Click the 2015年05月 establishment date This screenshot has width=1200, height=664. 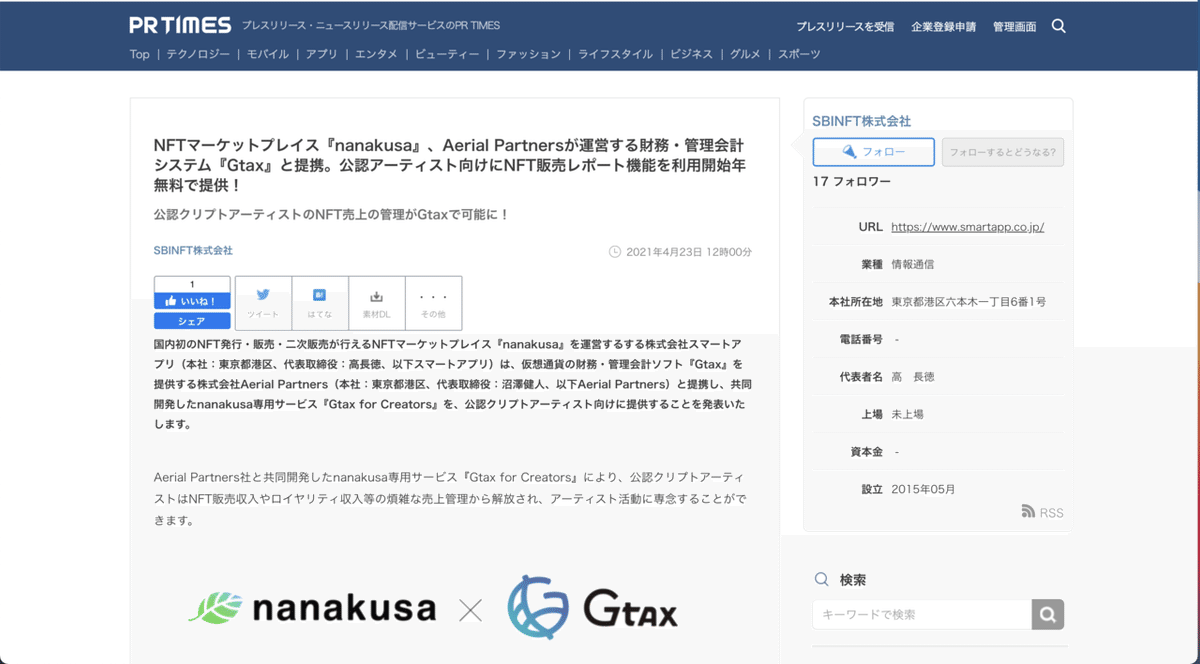[923, 489]
